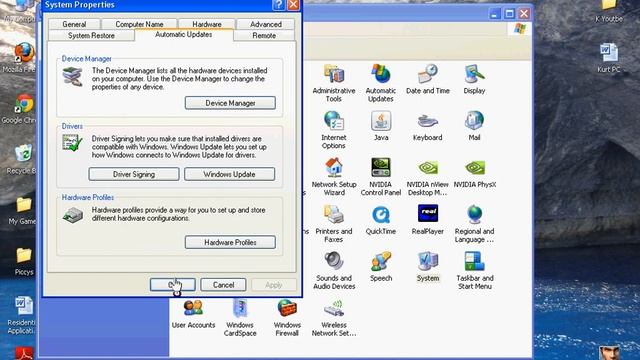Image resolution: width=640 pixels, height=360 pixels.
Task: Select the Hardware tab
Action: point(207,24)
